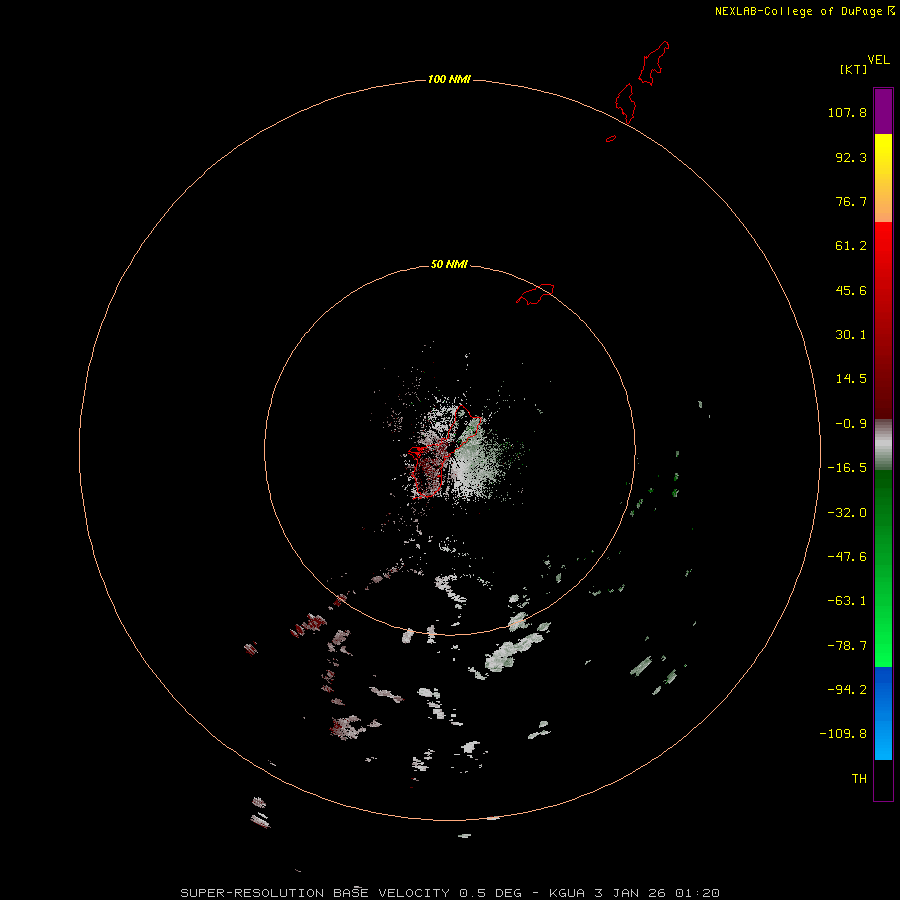Click the TH threshold label
This screenshot has width=900, height=900.
[x=859, y=778]
